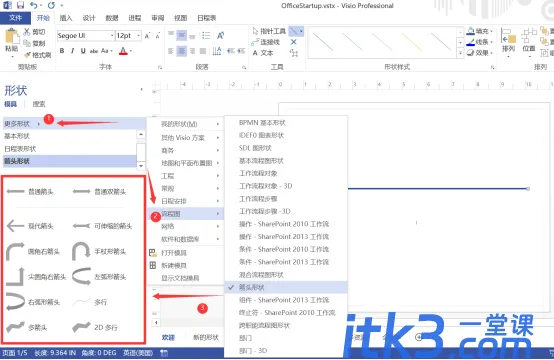Open the 12pt font size dropdown
The height and width of the screenshot is (360, 554).
tap(139, 36)
